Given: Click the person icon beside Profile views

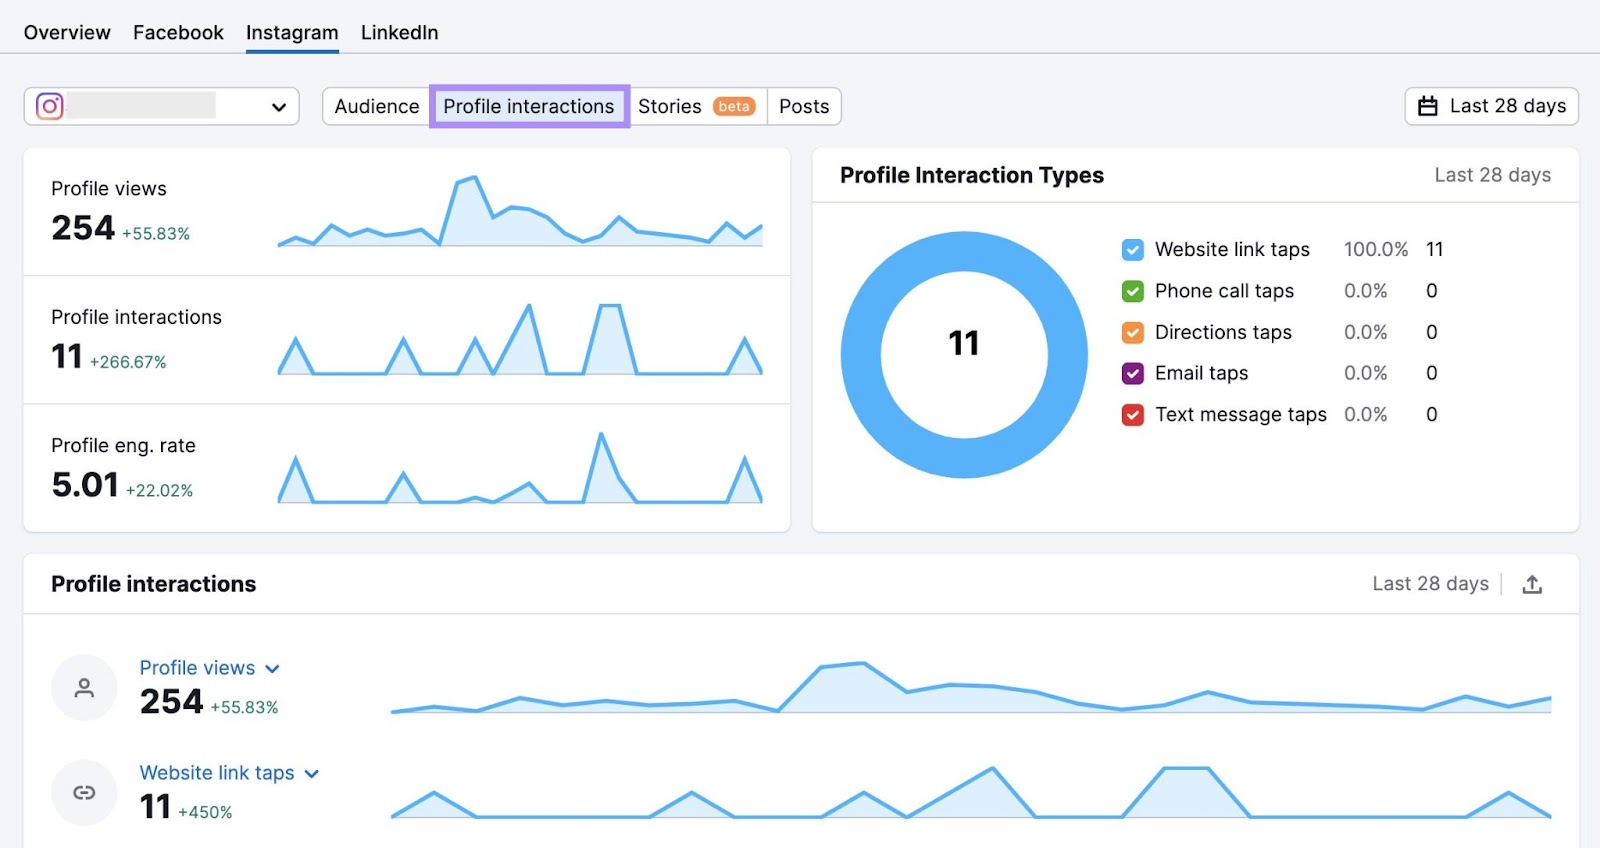Looking at the screenshot, I should 84,688.
